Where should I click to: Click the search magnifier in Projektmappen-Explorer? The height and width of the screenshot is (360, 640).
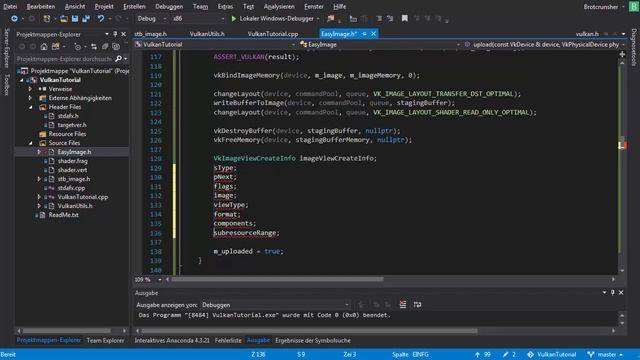(x=118, y=59)
